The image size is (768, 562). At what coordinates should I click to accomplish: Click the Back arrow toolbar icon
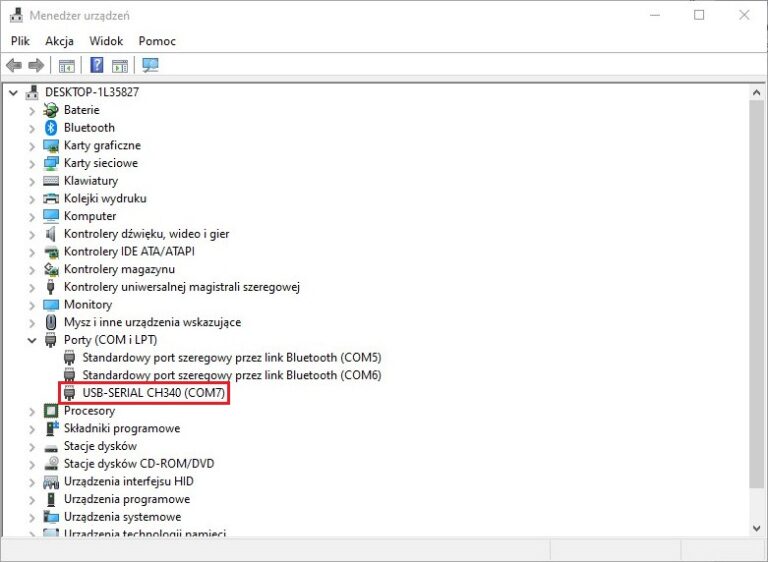[14, 66]
